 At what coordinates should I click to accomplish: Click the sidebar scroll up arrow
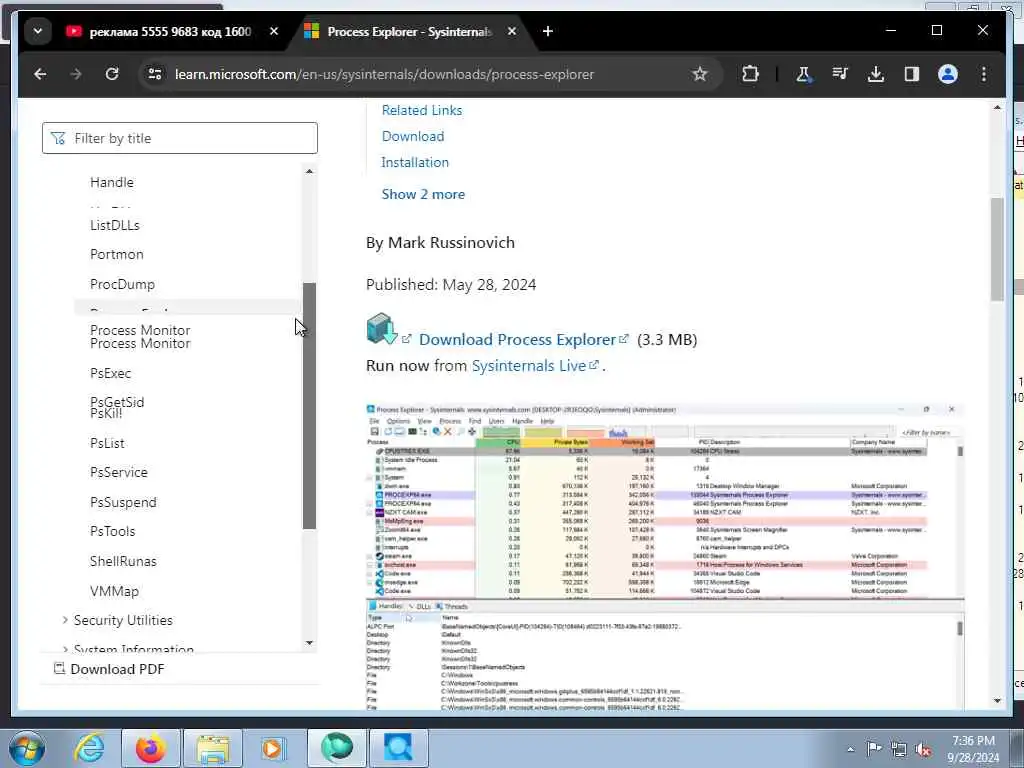tap(310, 172)
